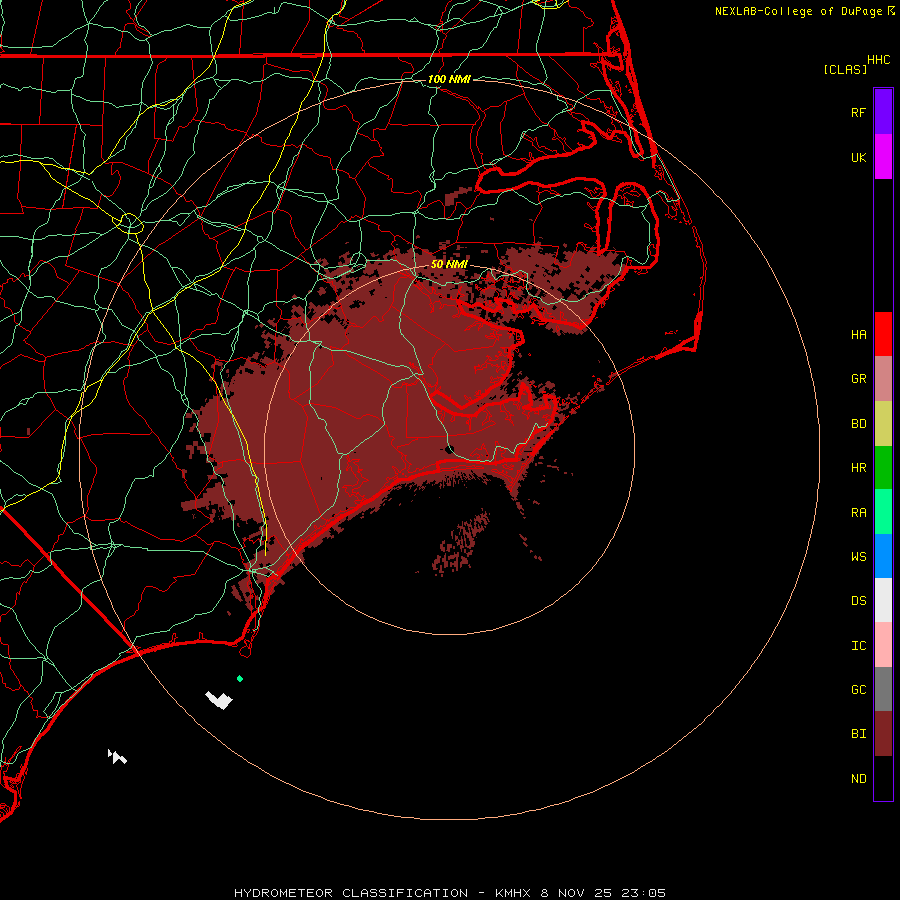Click the RF purple legend swatch
Screen dimensions: 900x900
883,112
